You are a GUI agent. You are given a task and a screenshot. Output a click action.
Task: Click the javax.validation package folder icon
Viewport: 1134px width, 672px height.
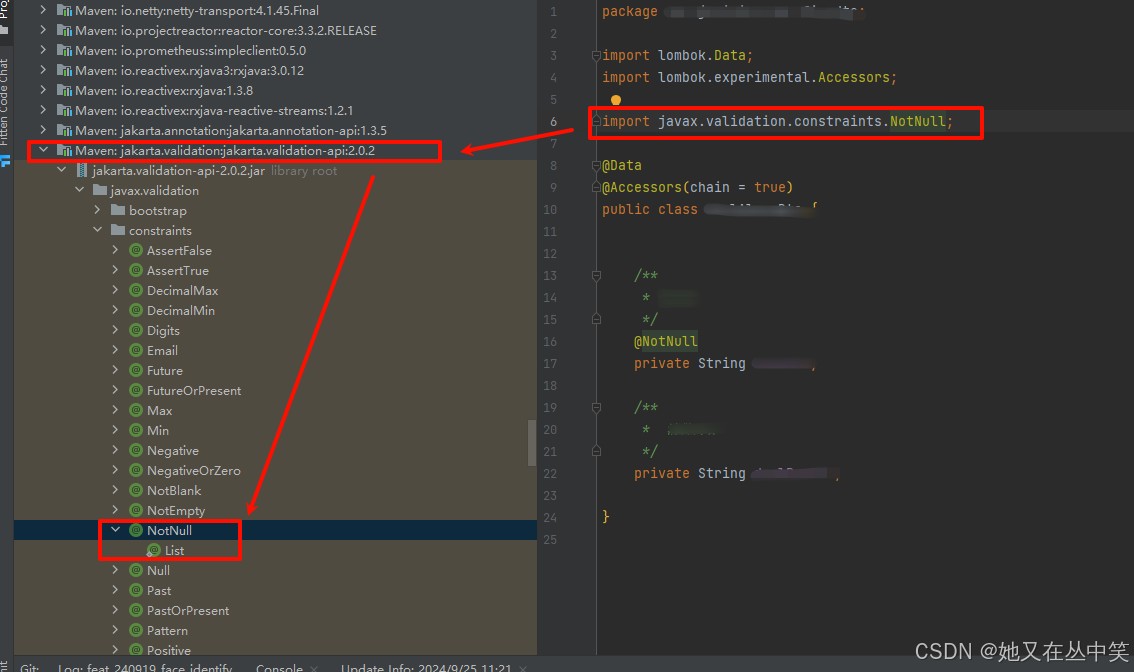click(x=100, y=190)
